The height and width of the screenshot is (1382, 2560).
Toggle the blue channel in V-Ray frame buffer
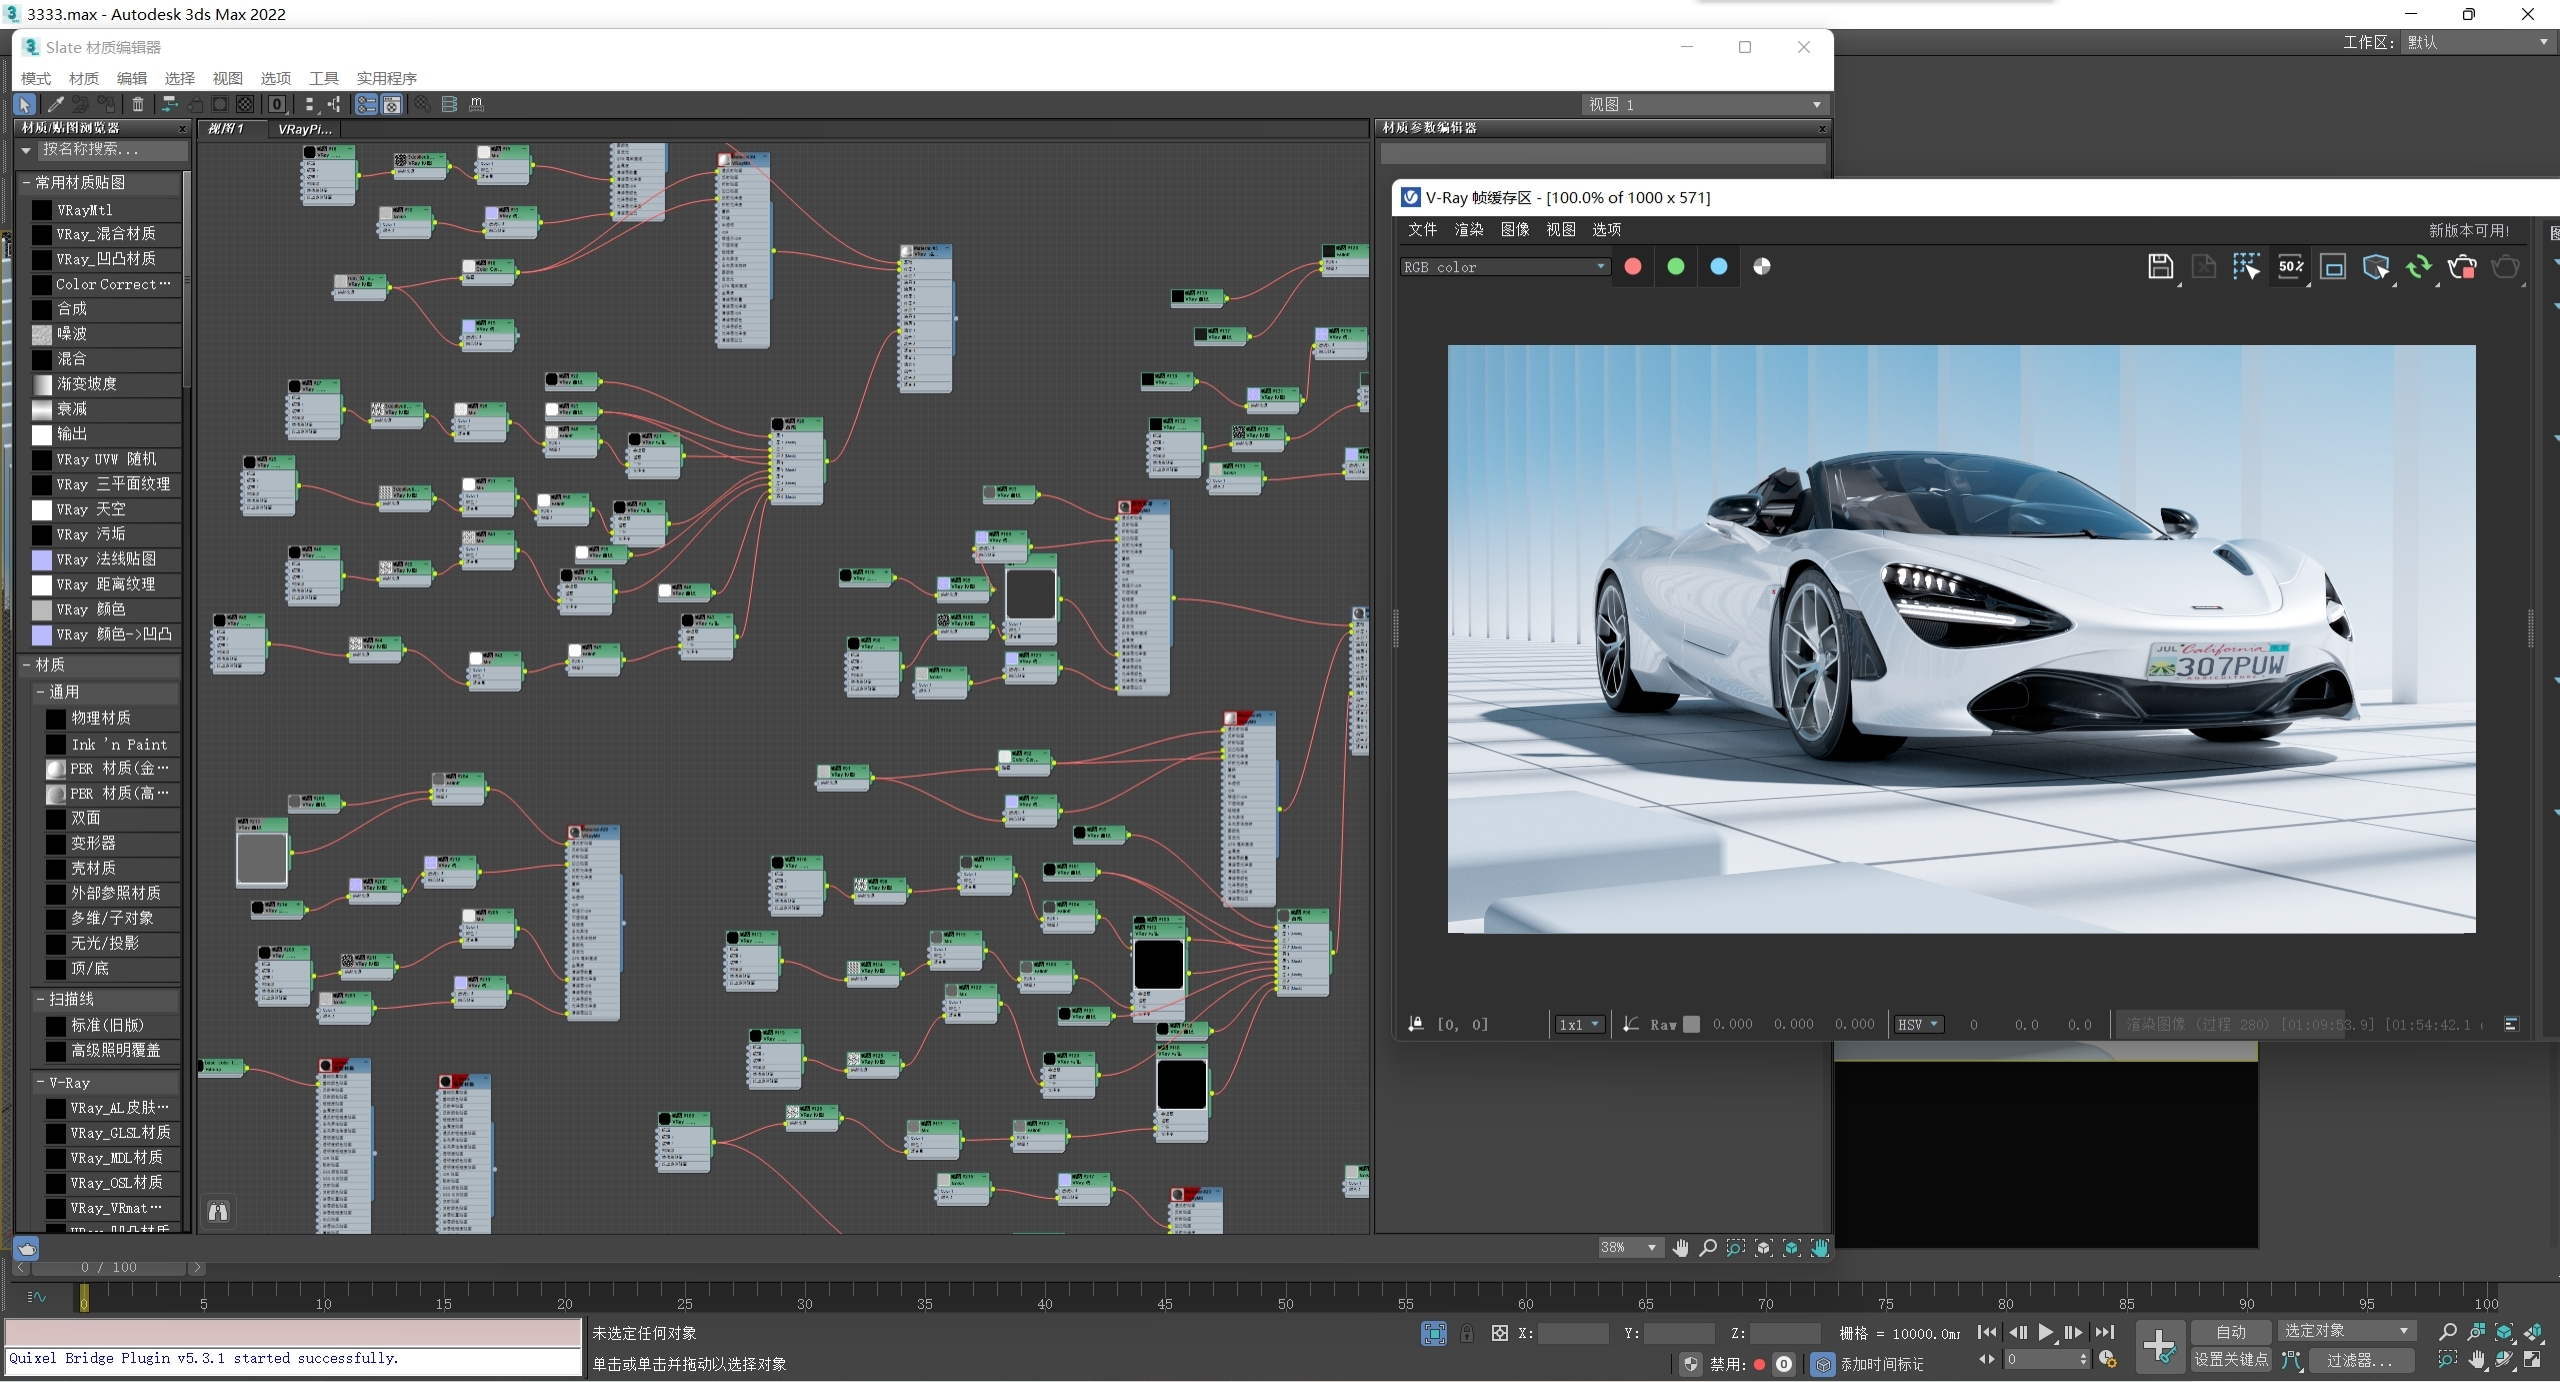[x=1719, y=266]
